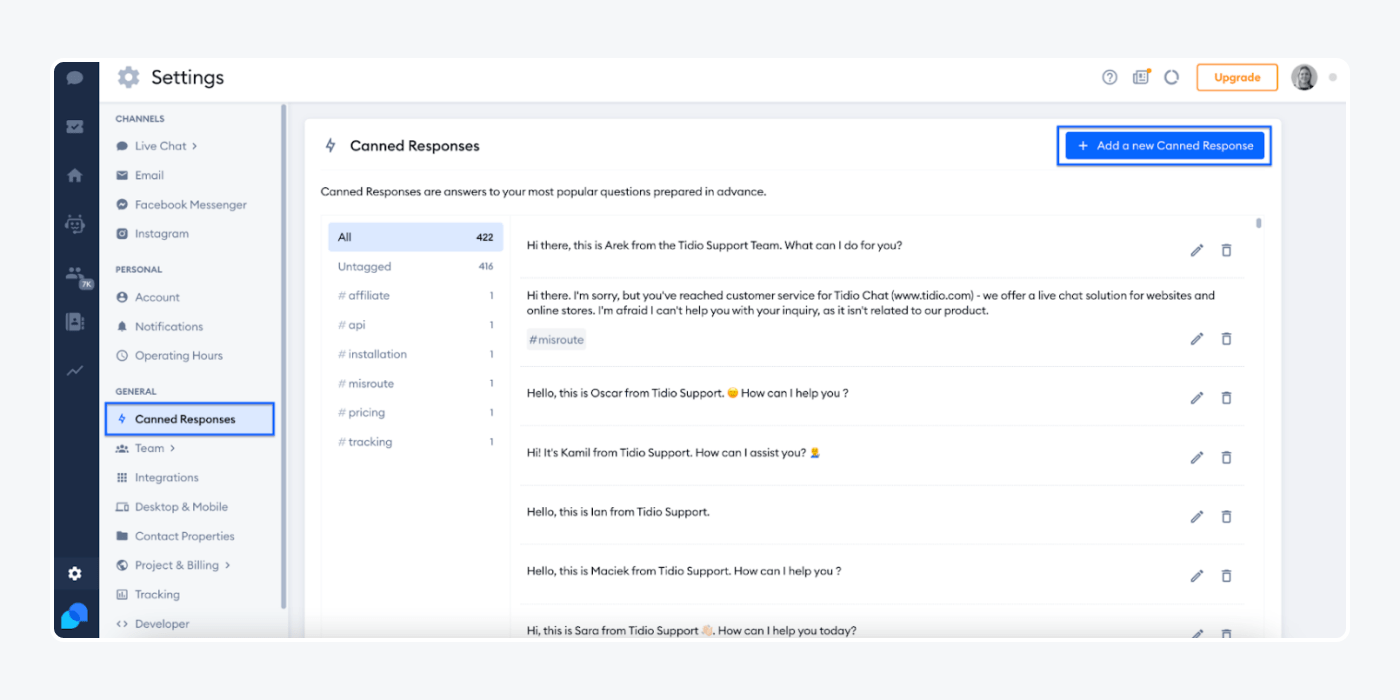1400x700 pixels.
Task: Edit the Maciek greeting canned response
Action: point(1197,576)
